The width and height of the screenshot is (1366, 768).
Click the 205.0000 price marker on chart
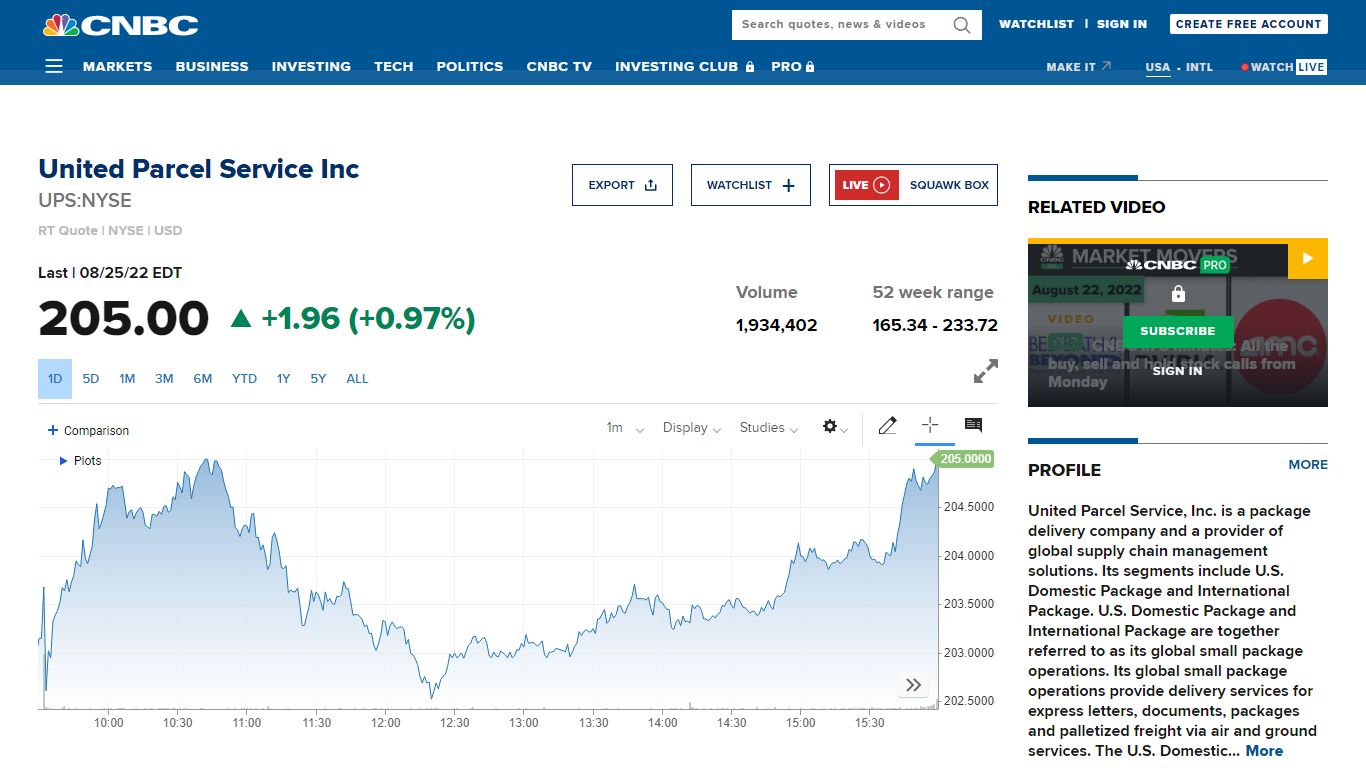(x=963, y=459)
